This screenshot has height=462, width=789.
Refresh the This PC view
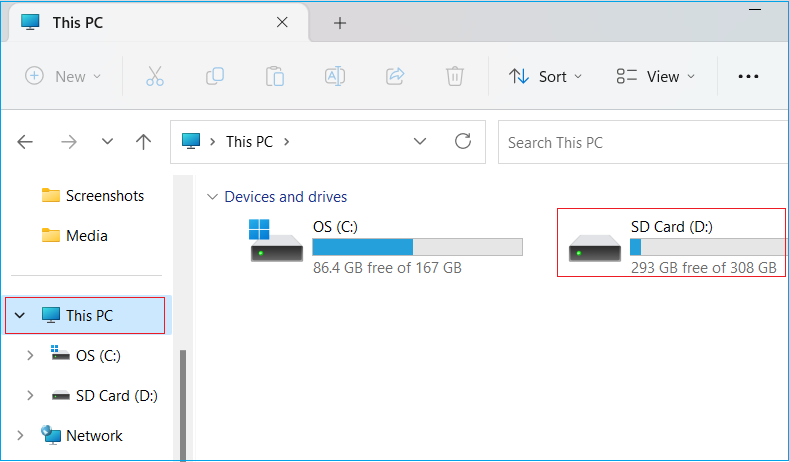click(x=463, y=142)
